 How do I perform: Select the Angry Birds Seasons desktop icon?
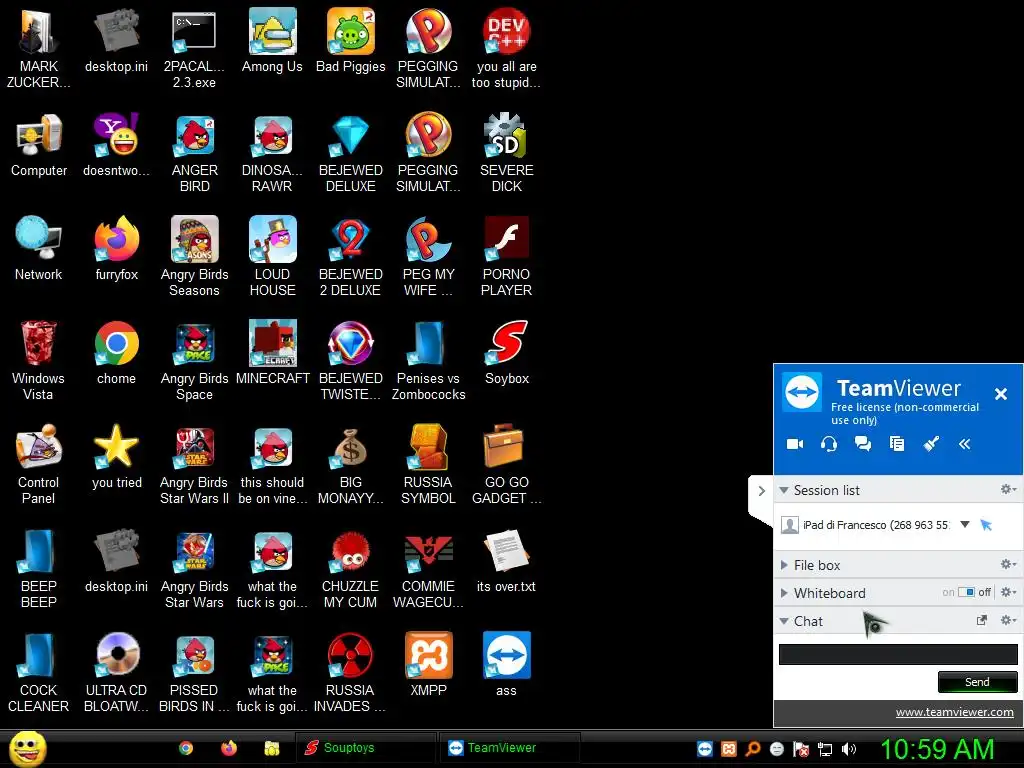point(195,257)
